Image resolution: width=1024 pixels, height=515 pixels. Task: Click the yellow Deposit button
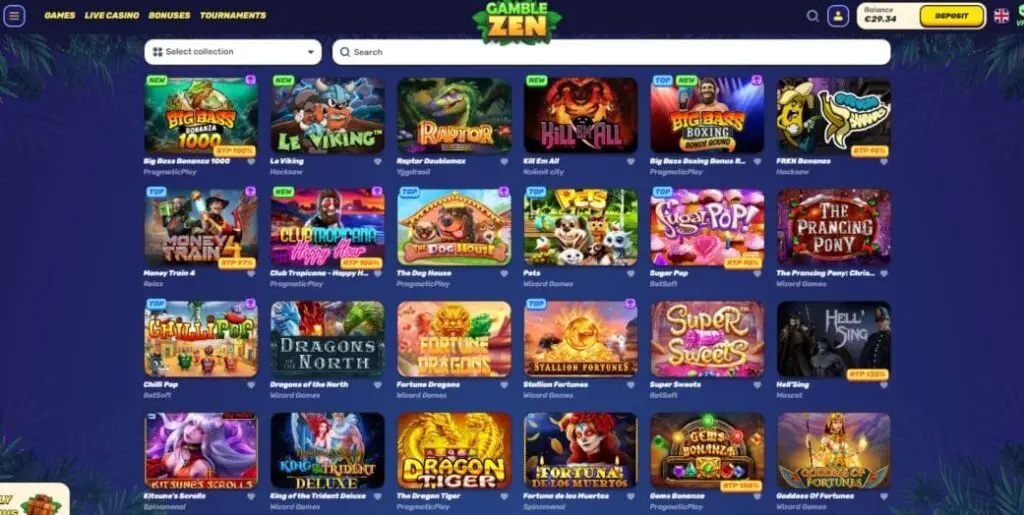pyautogui.click(x=952, y=16)
